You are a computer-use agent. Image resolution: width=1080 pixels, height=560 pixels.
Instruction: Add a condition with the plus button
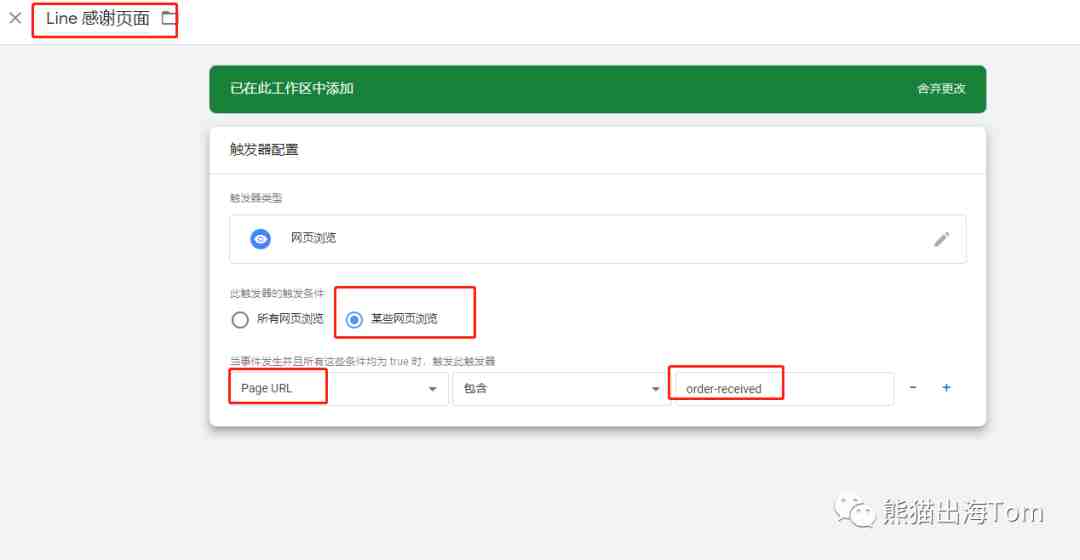tap(946, 388)
